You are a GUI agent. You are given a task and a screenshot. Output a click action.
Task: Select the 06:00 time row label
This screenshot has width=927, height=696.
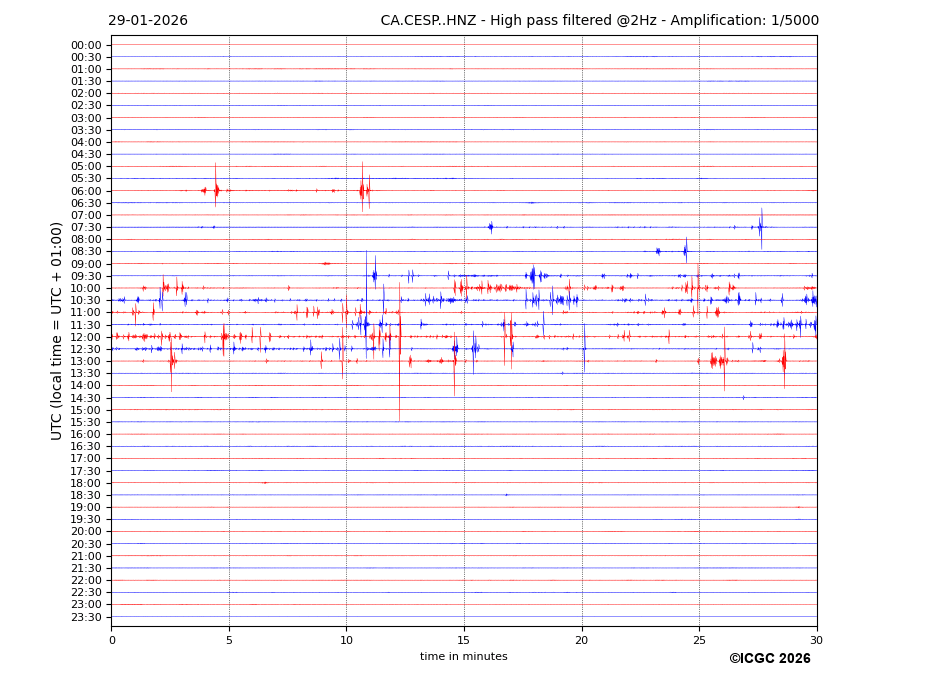point(86,191)
